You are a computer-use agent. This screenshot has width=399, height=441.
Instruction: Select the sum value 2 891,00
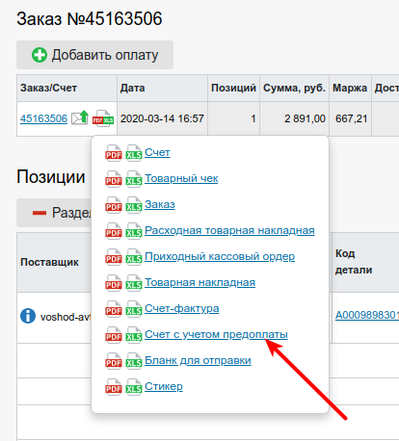[x=305, y=118]
